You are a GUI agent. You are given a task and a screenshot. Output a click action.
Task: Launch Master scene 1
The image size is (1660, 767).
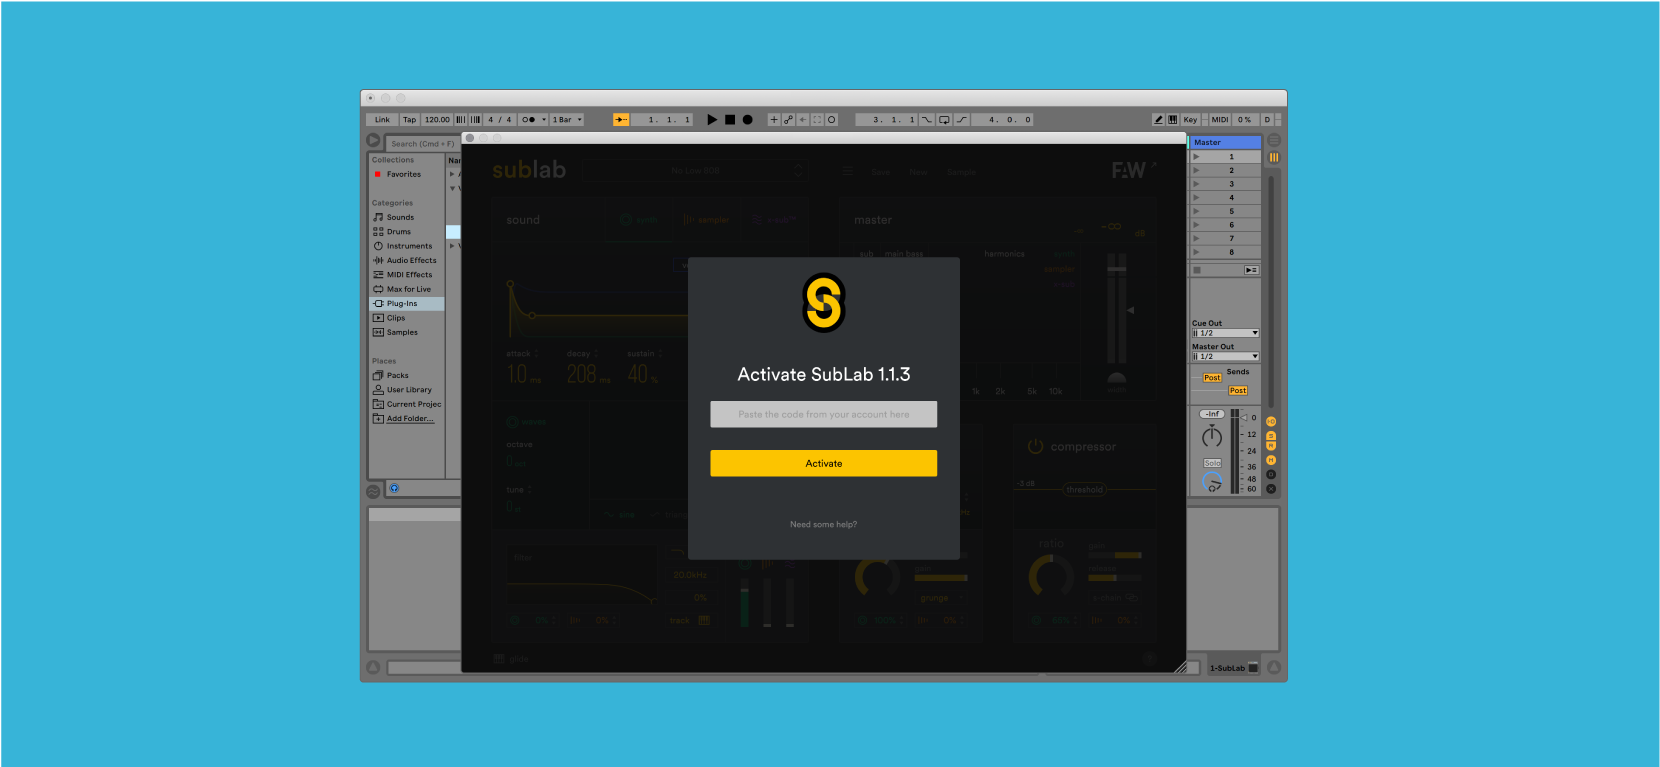1197,157
